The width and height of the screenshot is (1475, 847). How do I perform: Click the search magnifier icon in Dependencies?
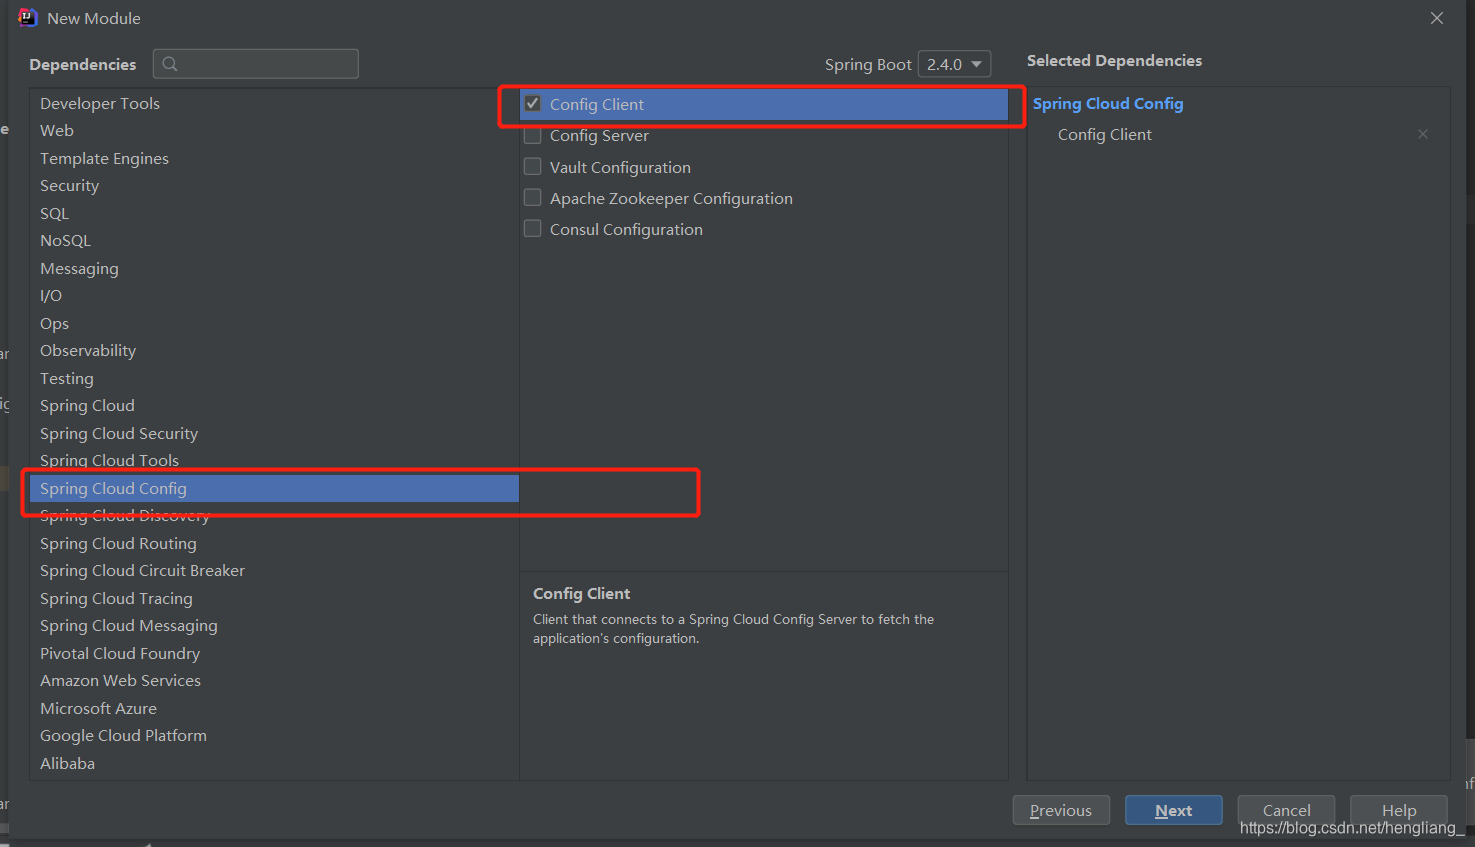point(170,64)
